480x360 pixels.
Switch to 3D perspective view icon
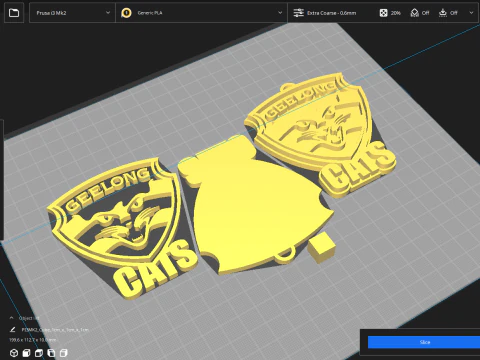(14, 353)
